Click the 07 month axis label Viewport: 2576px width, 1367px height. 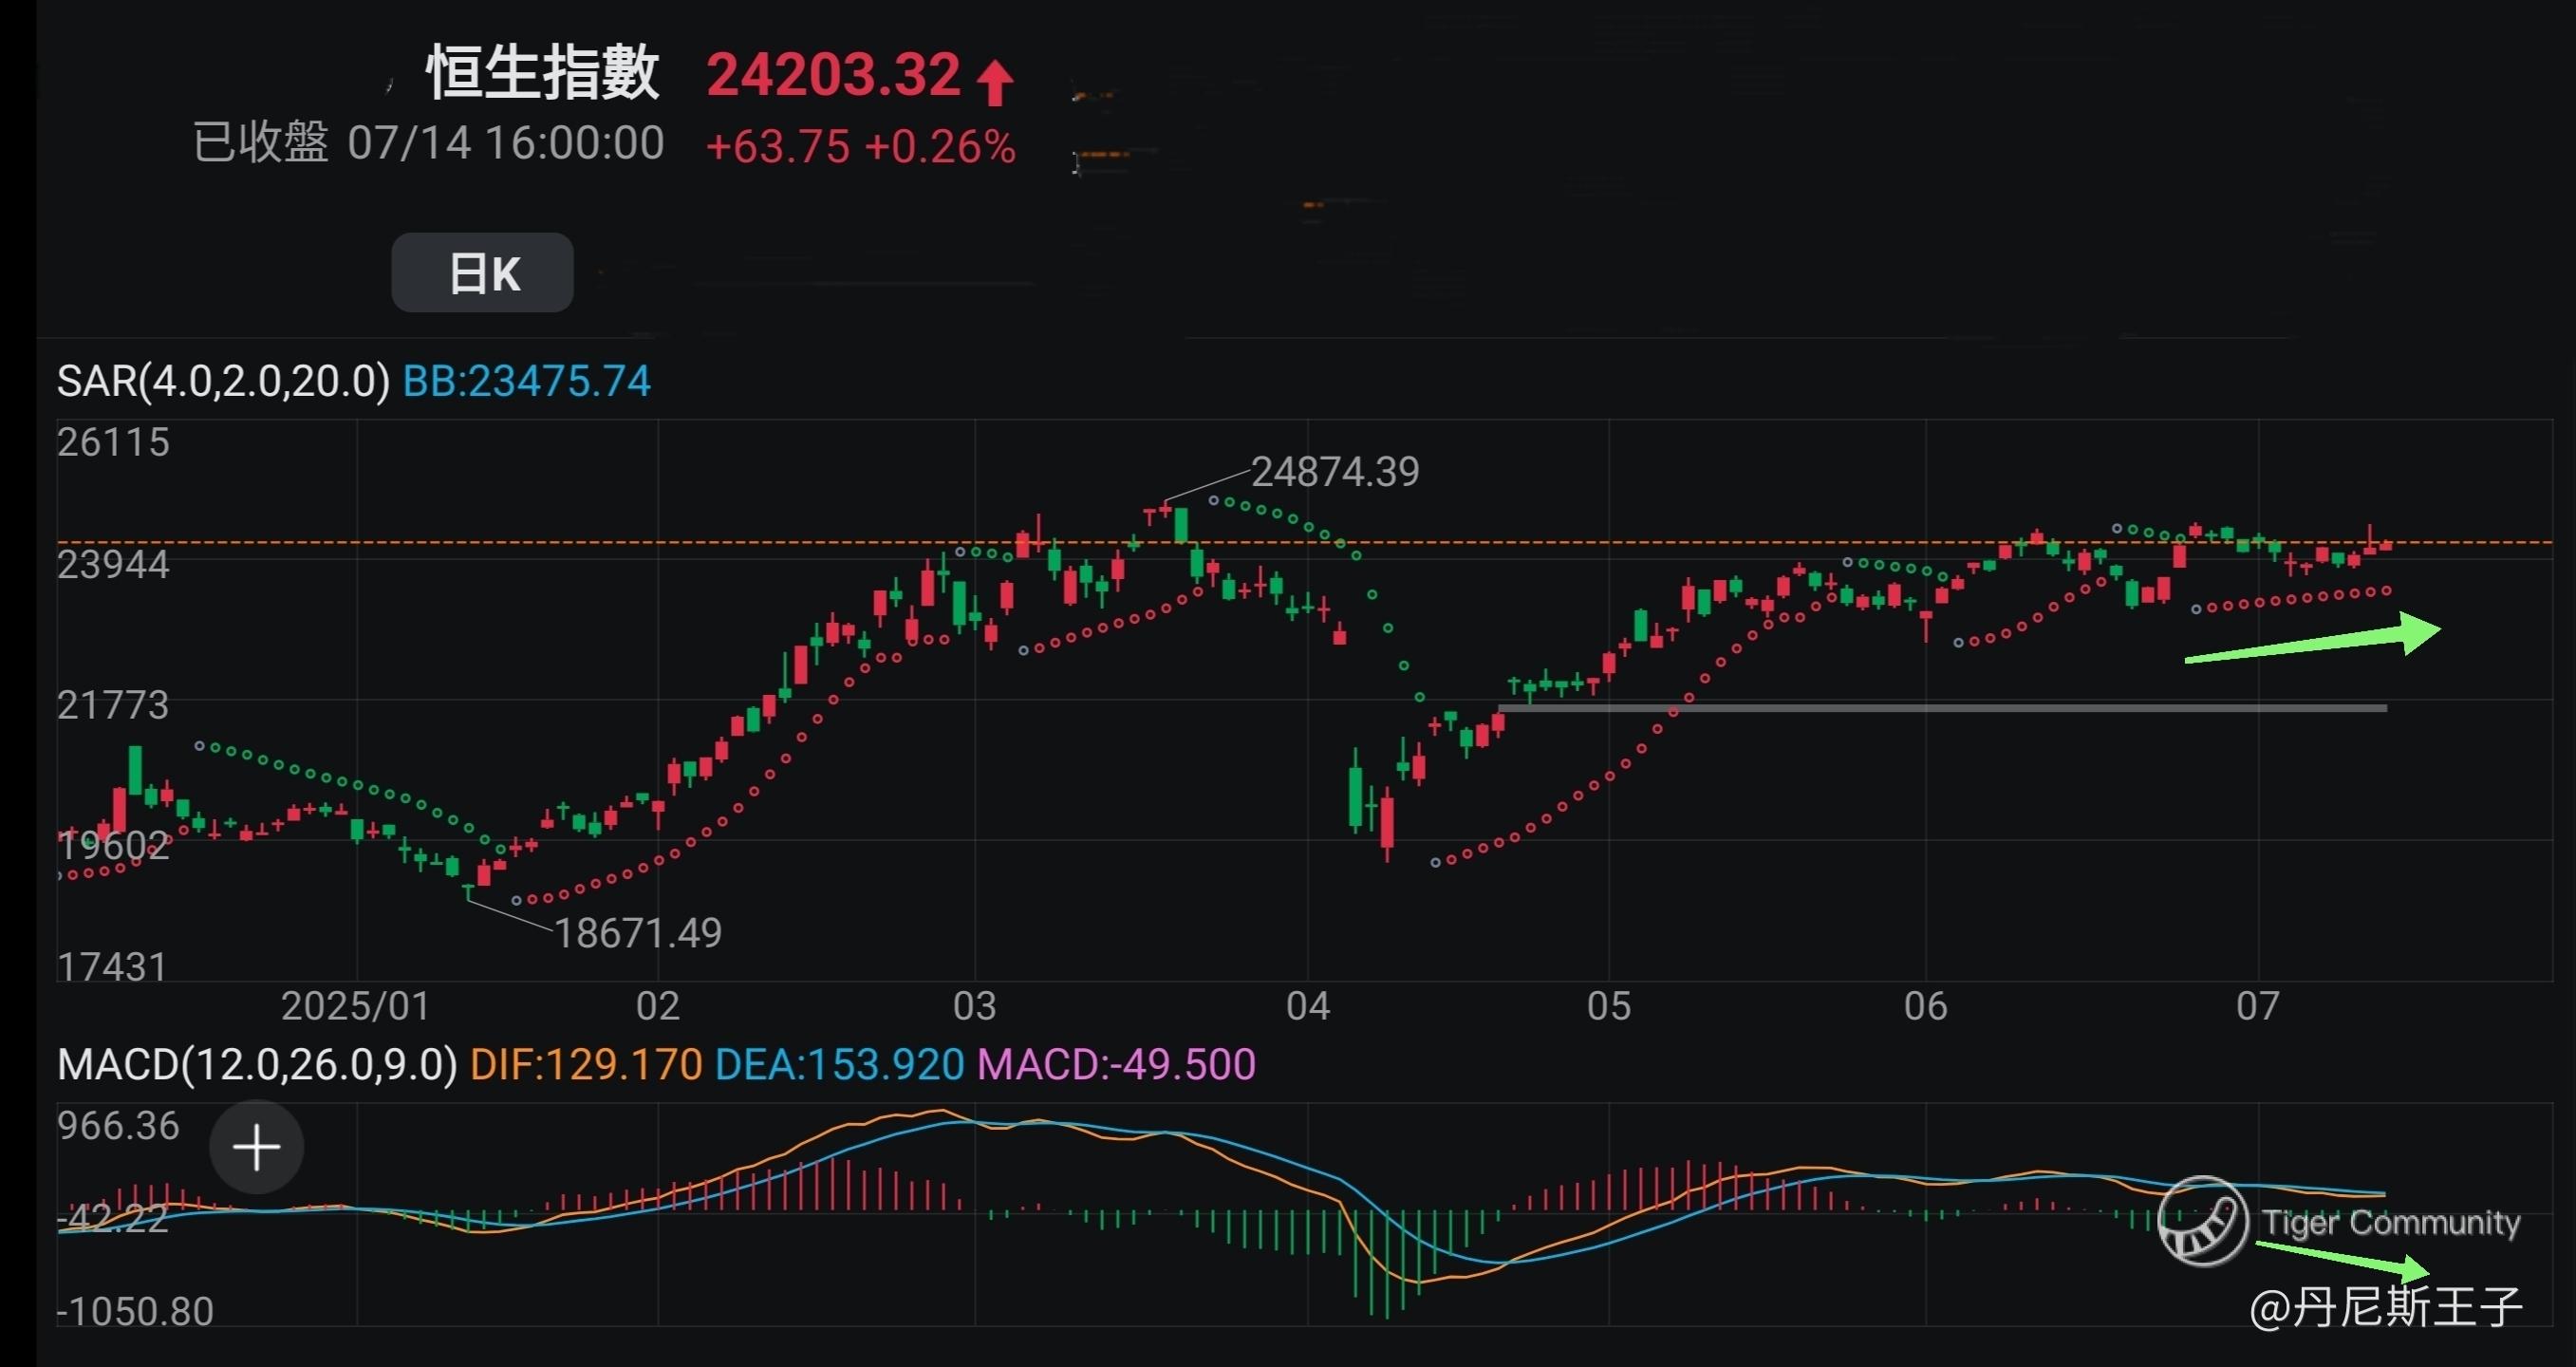[x=2258, y=1006]
